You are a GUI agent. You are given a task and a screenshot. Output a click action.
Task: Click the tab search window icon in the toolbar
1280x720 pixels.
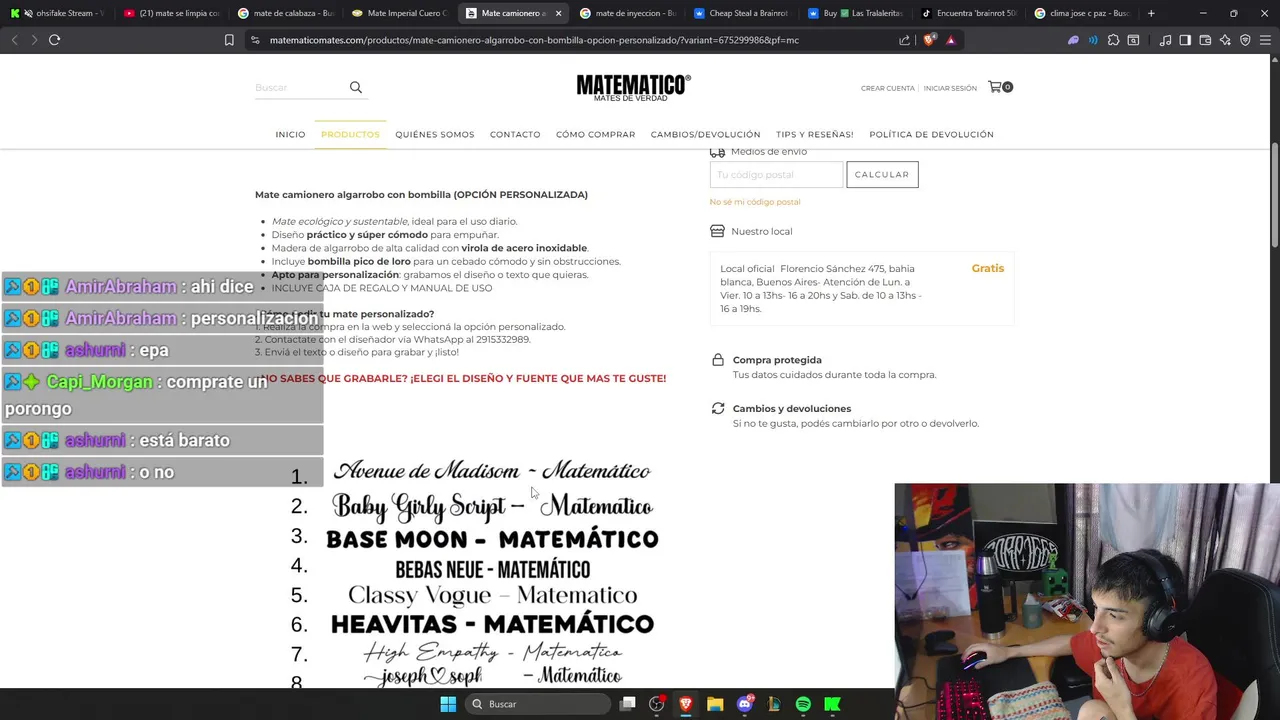pyautogui.click(x=1133, y=40)
